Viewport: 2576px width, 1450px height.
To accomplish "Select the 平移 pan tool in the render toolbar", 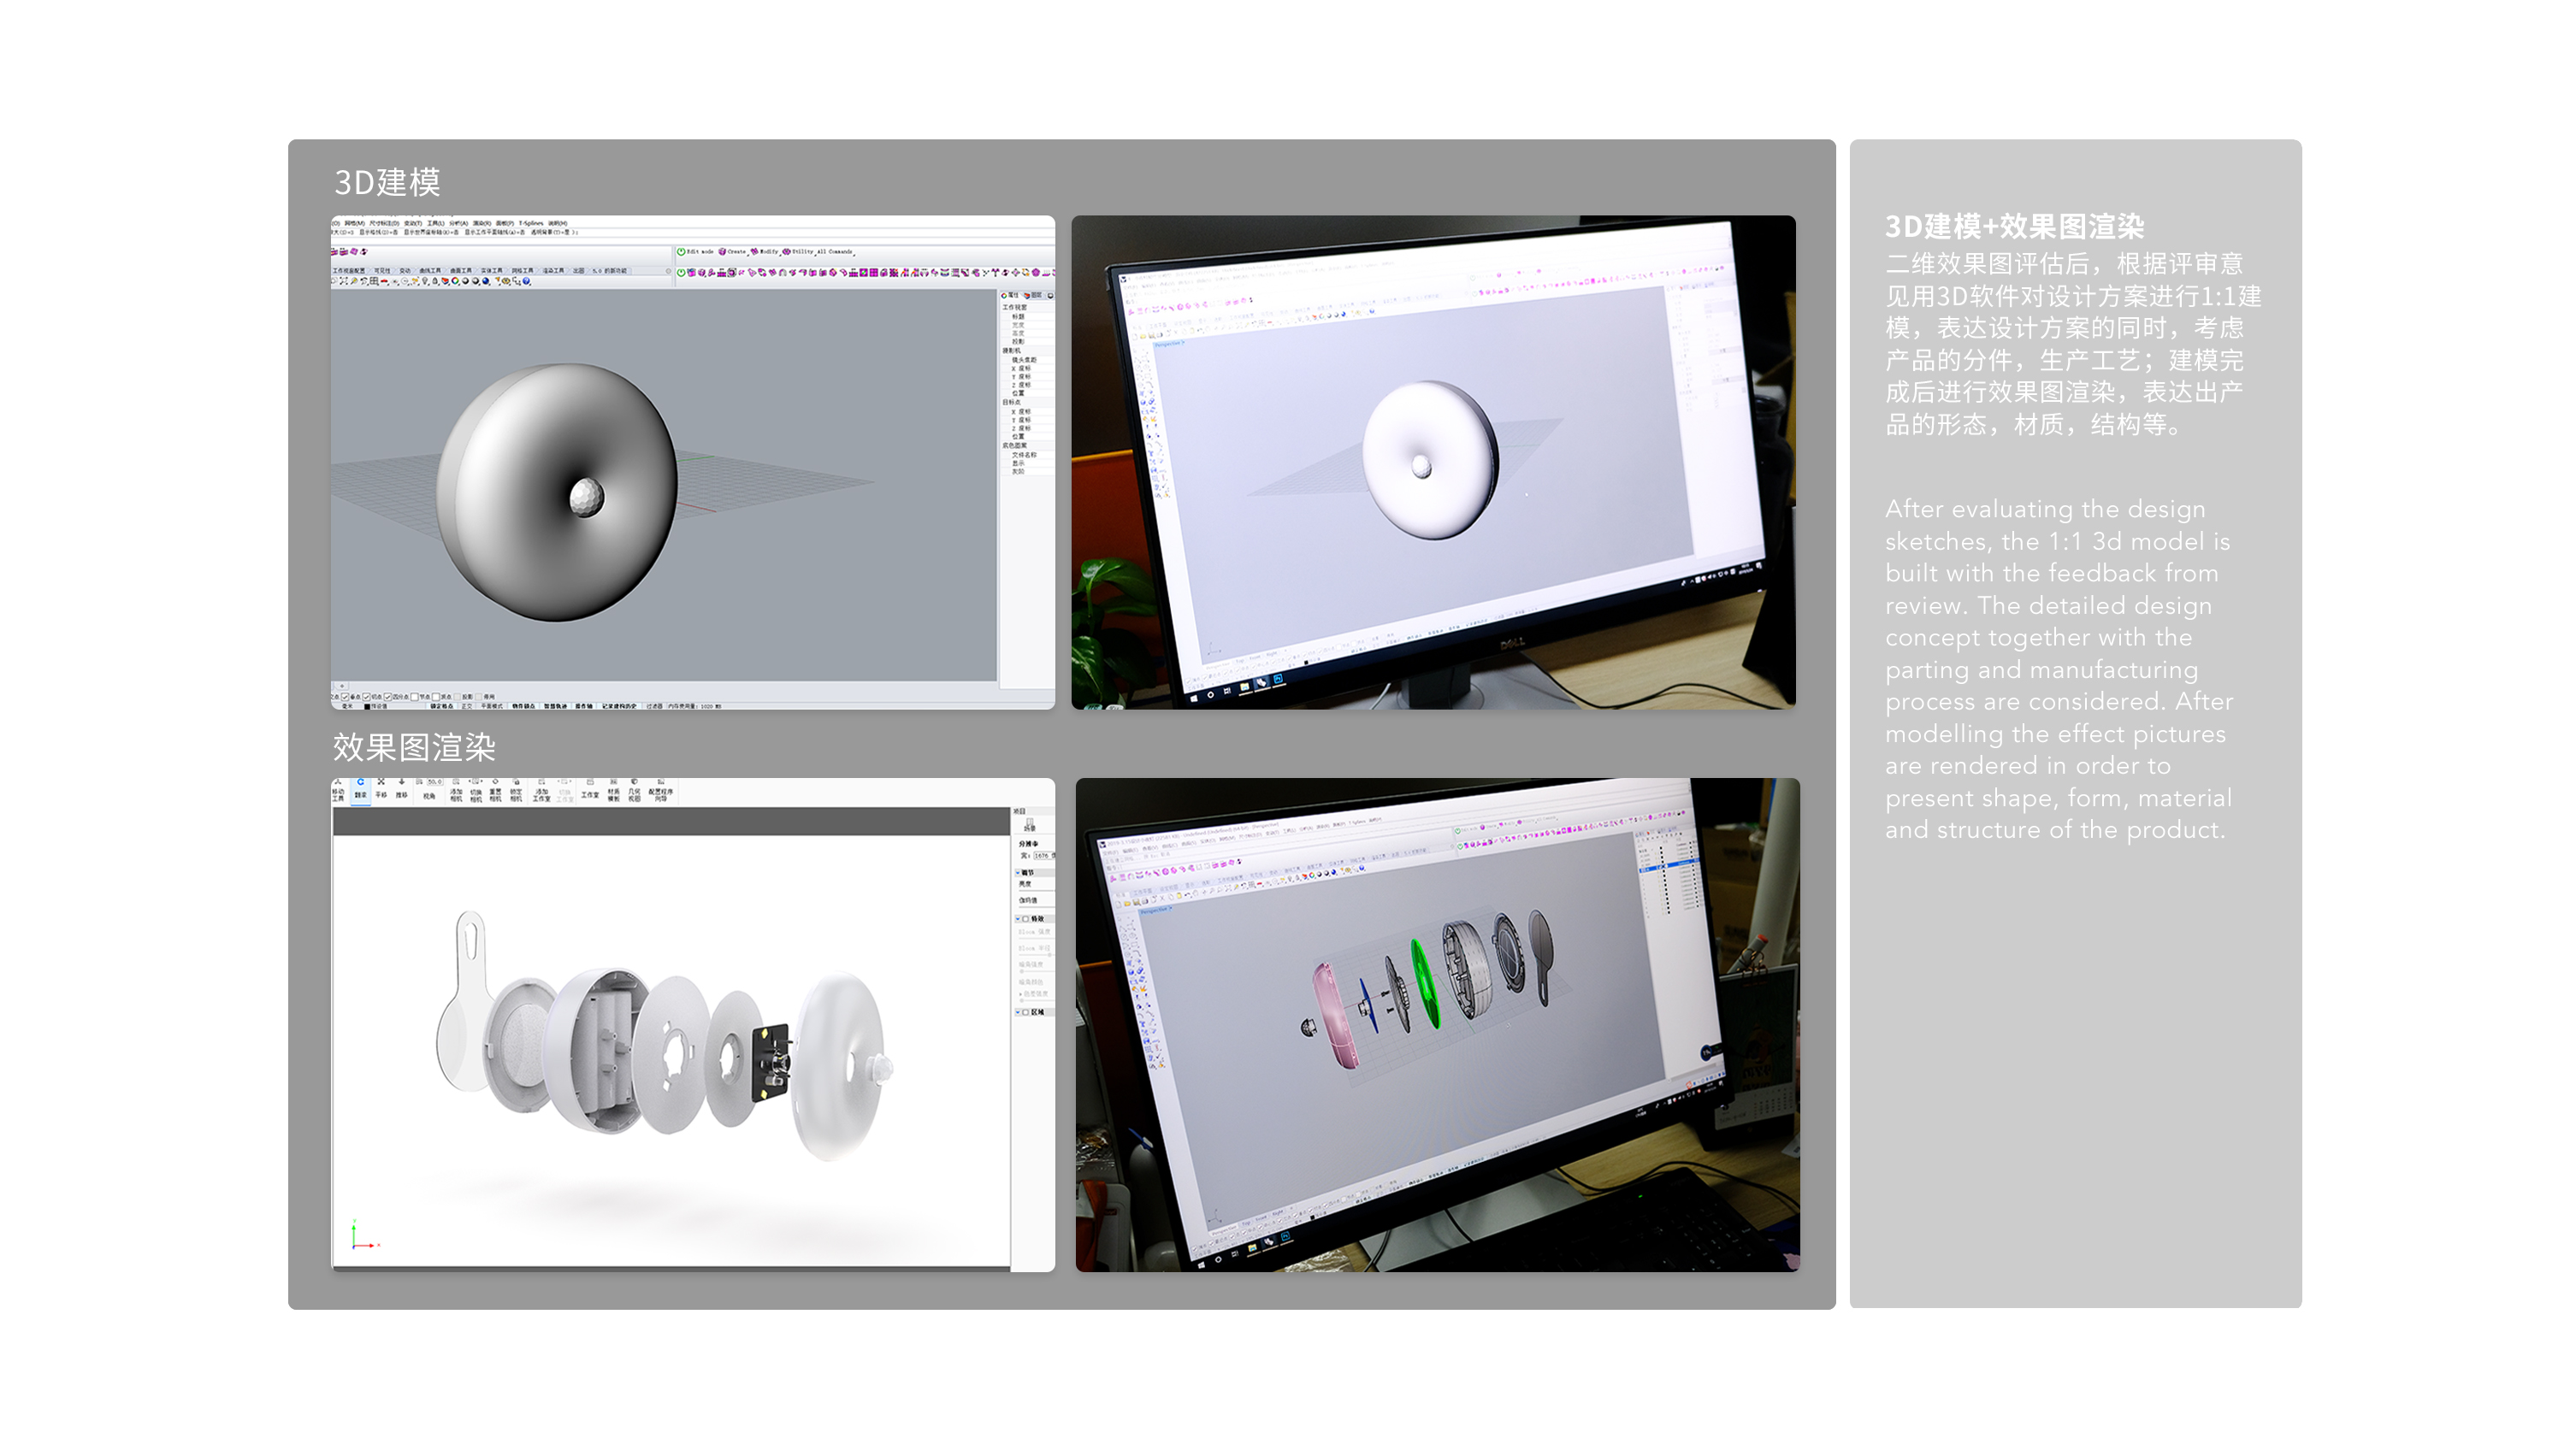I will tap(381, 790).
